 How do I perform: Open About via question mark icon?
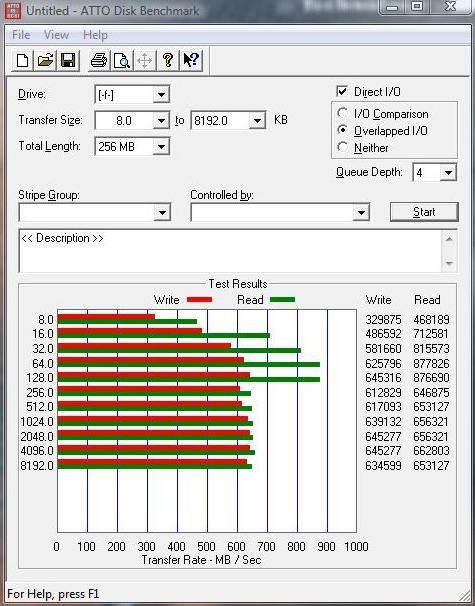point(168,61)
